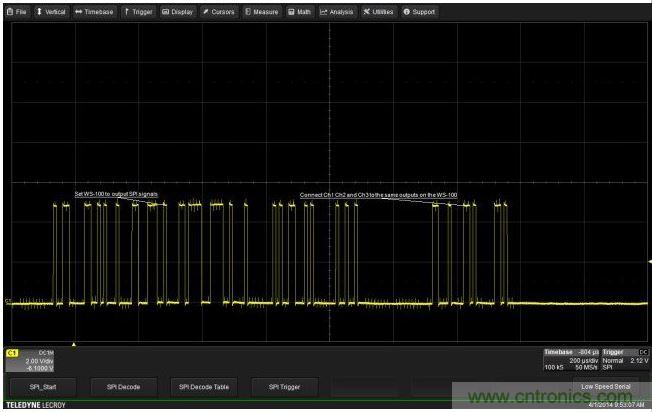Click the Trigger menu icon
The width and height of the screenshot is (652, 412).
[x=126, y=12]
